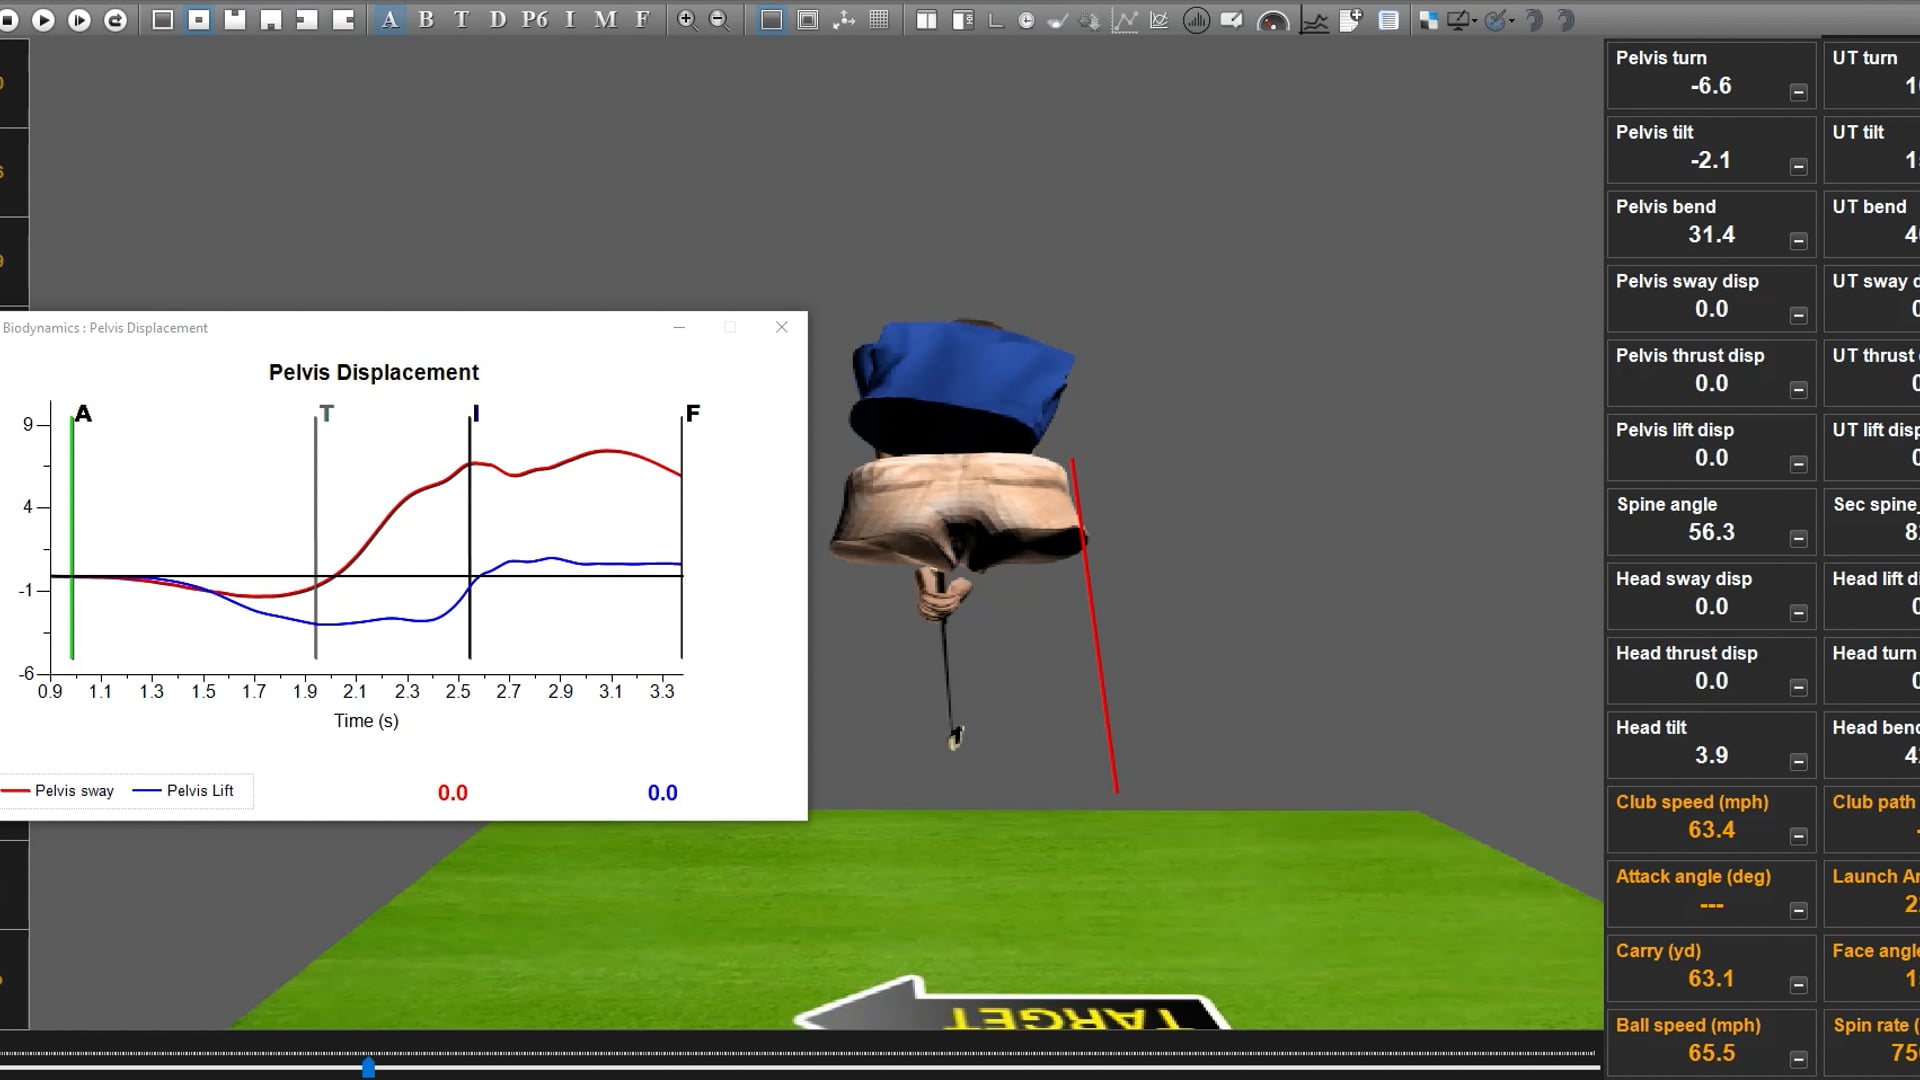Open the grid view layout icon
Image resolution: width=1920 pixels, height=1080 pixels.
click(x=881, y=19)
